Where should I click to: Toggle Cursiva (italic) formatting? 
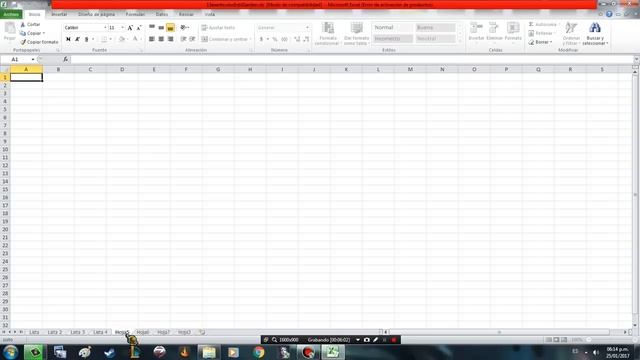click(77, 39)
